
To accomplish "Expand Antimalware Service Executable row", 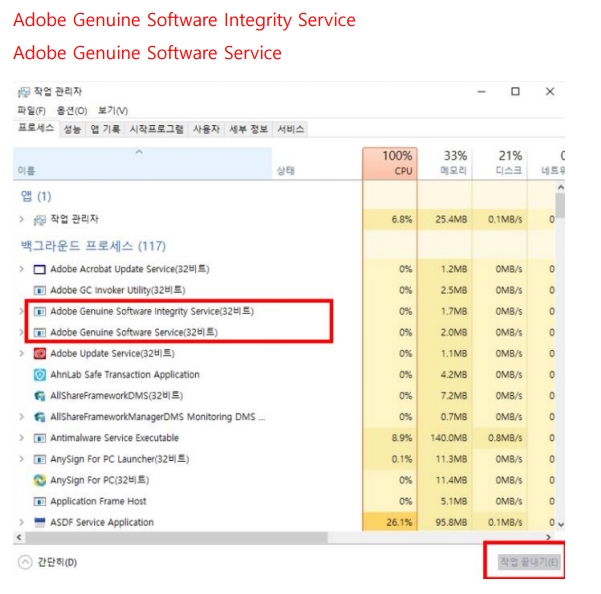I will tap(22, 438).
